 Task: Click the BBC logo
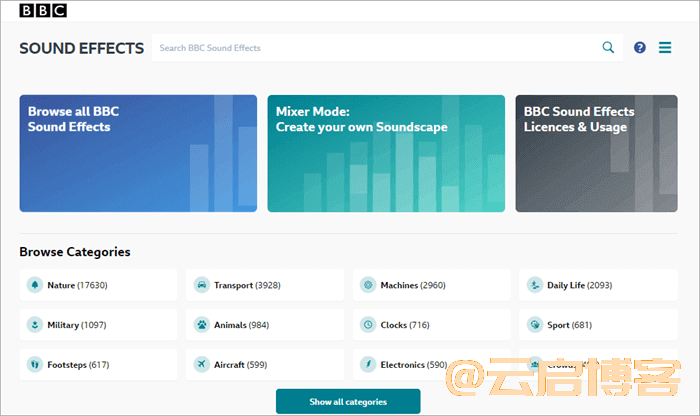coord(43,10)
